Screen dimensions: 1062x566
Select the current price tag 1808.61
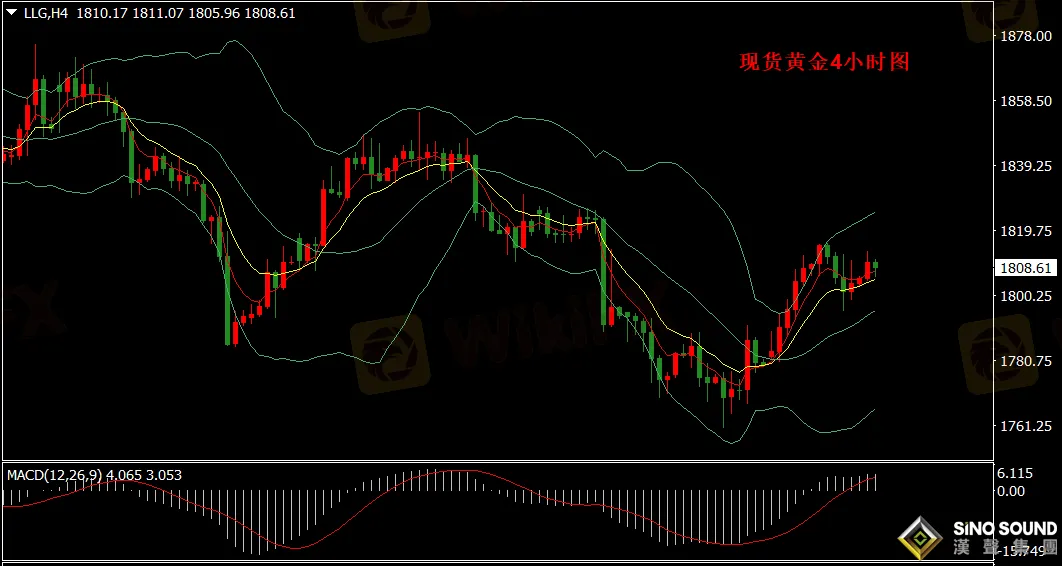[1026, 268]
